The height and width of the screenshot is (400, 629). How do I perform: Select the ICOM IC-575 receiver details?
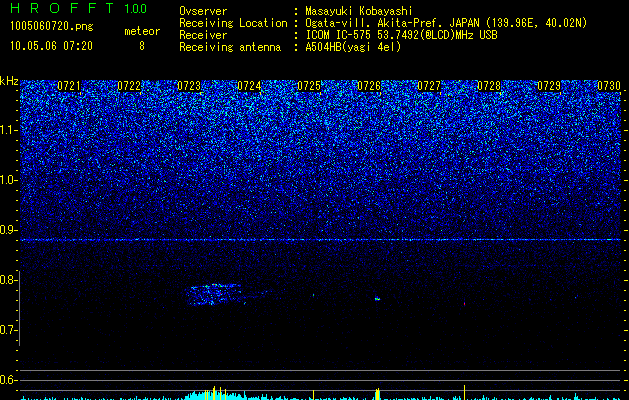pyautogui.click(x=401, y=35)
